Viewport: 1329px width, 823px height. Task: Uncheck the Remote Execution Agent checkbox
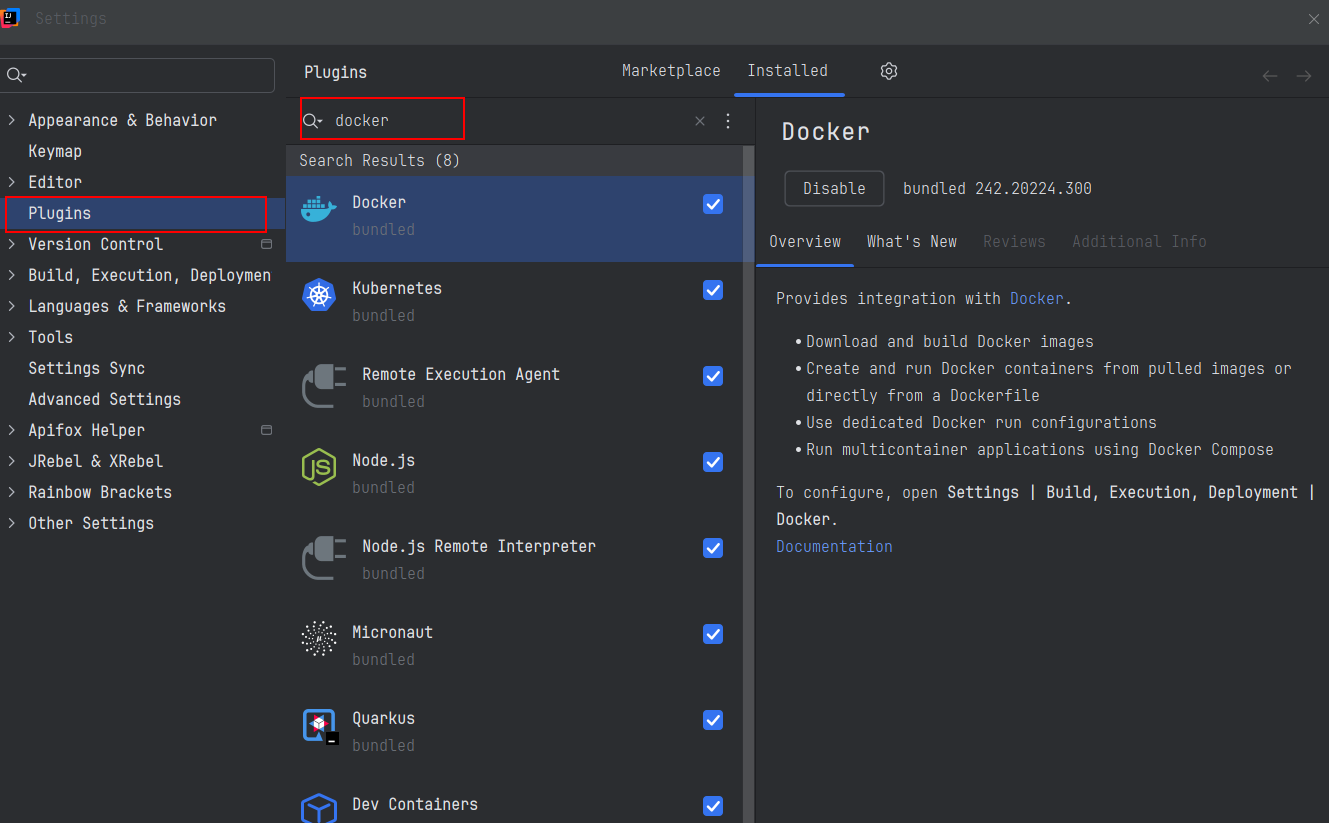coord(713,376)
